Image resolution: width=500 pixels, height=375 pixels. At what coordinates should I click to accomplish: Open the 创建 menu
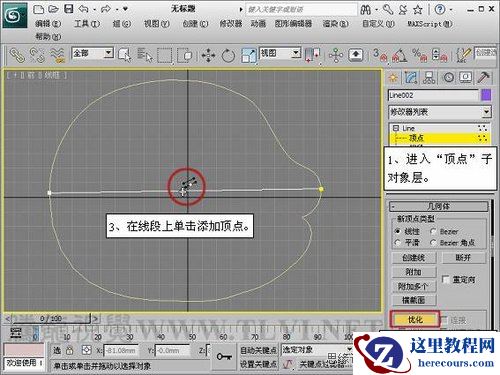(x=195, y=24)
